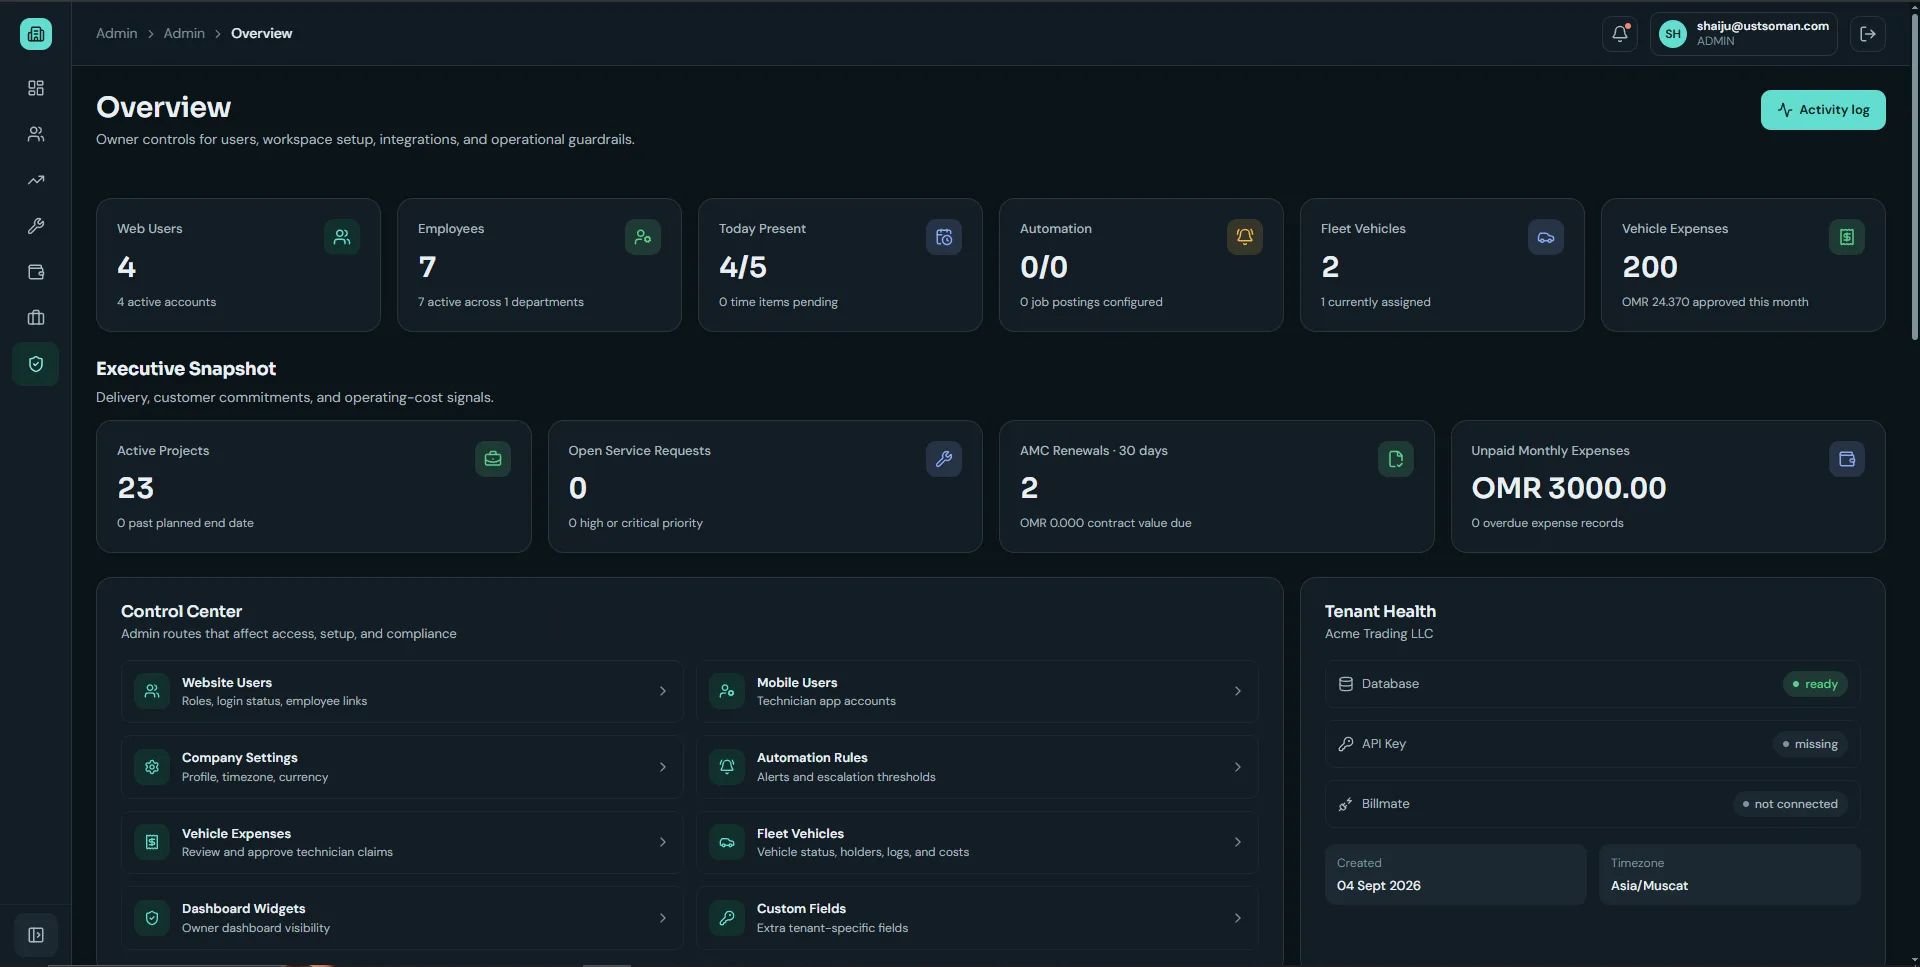The image size is (1920, 967).
Task: Click the Billmate 'not connected' status badge
Action: click(1790, 804)
